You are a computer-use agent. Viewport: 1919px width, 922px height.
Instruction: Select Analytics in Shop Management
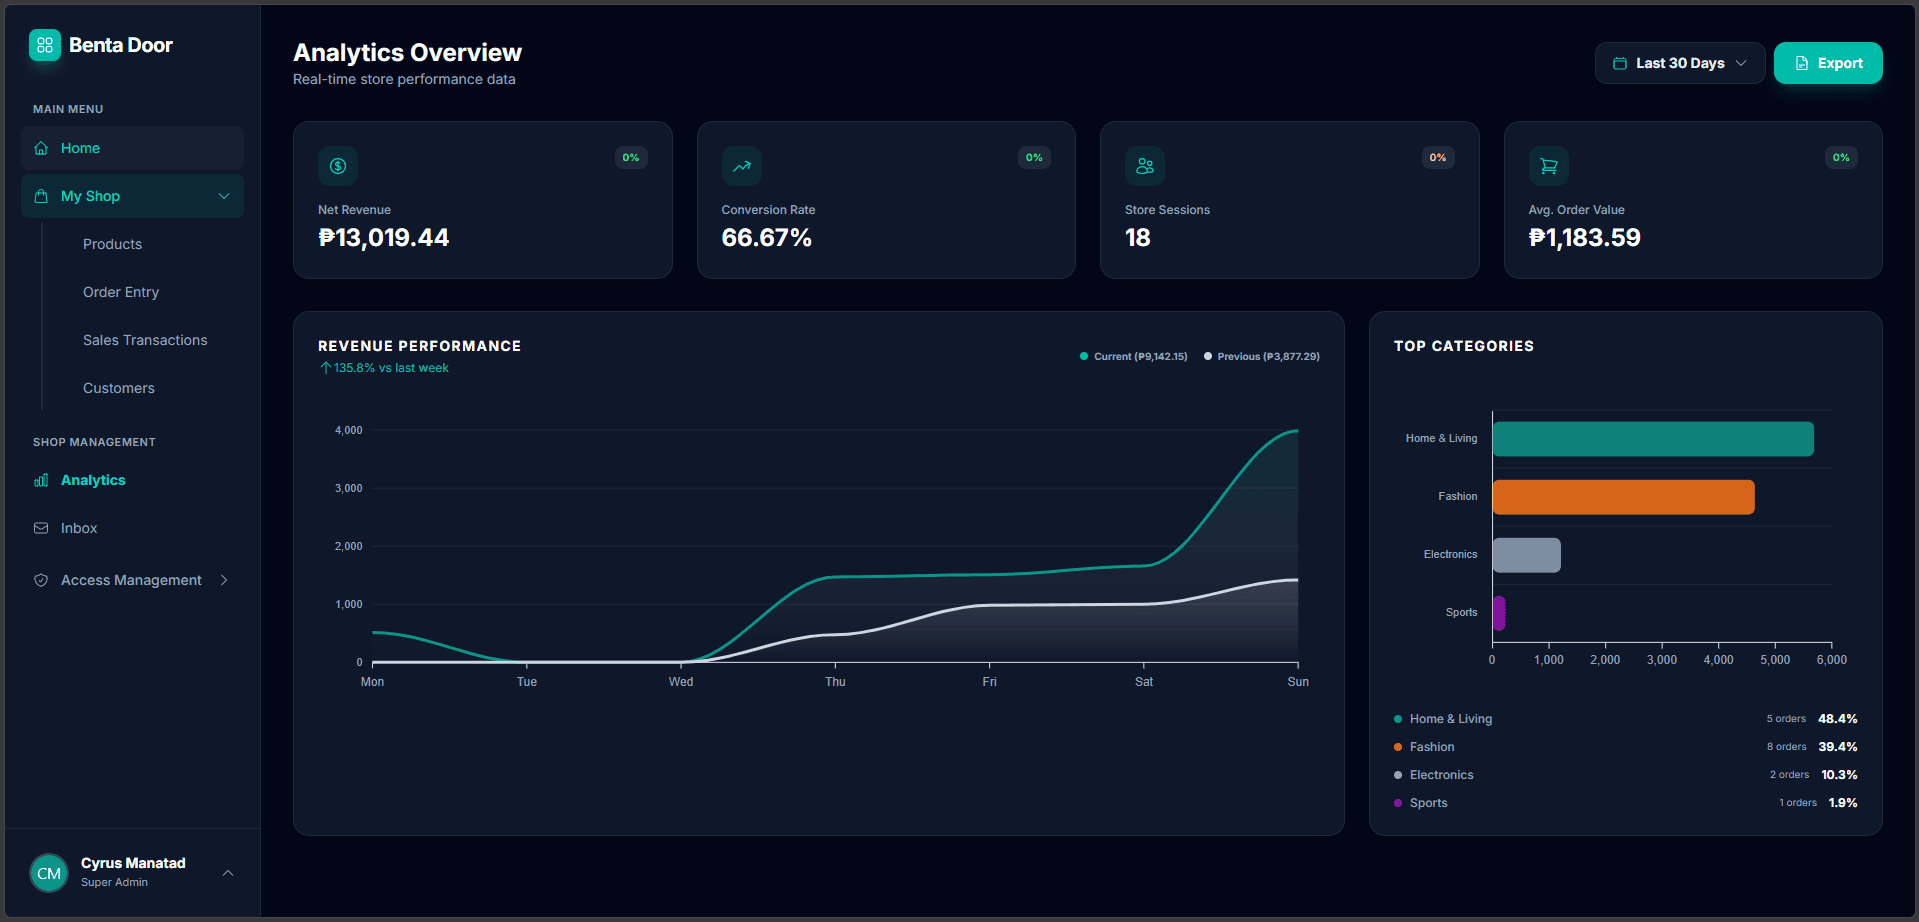(132, 480)
